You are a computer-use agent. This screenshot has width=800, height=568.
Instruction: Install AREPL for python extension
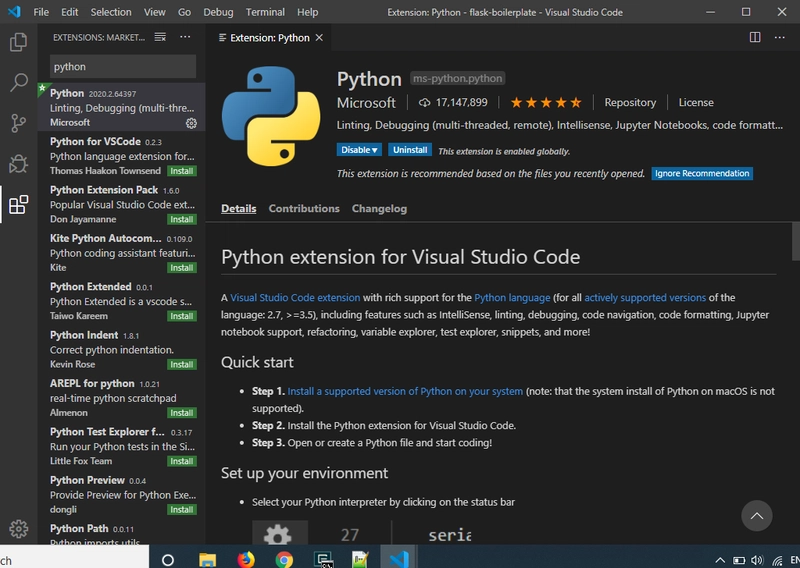182,413
